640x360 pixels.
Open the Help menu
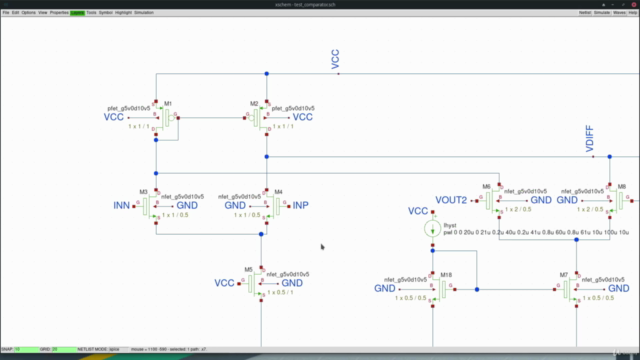(x=633, y=13)
